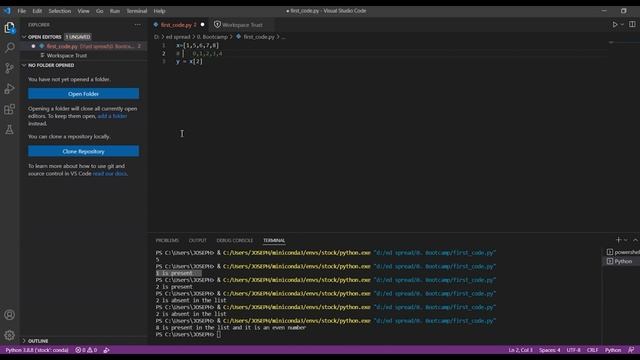Open terminal launch profile dropdown arrow
The image size is (640, 360).
tap(625, 240)
